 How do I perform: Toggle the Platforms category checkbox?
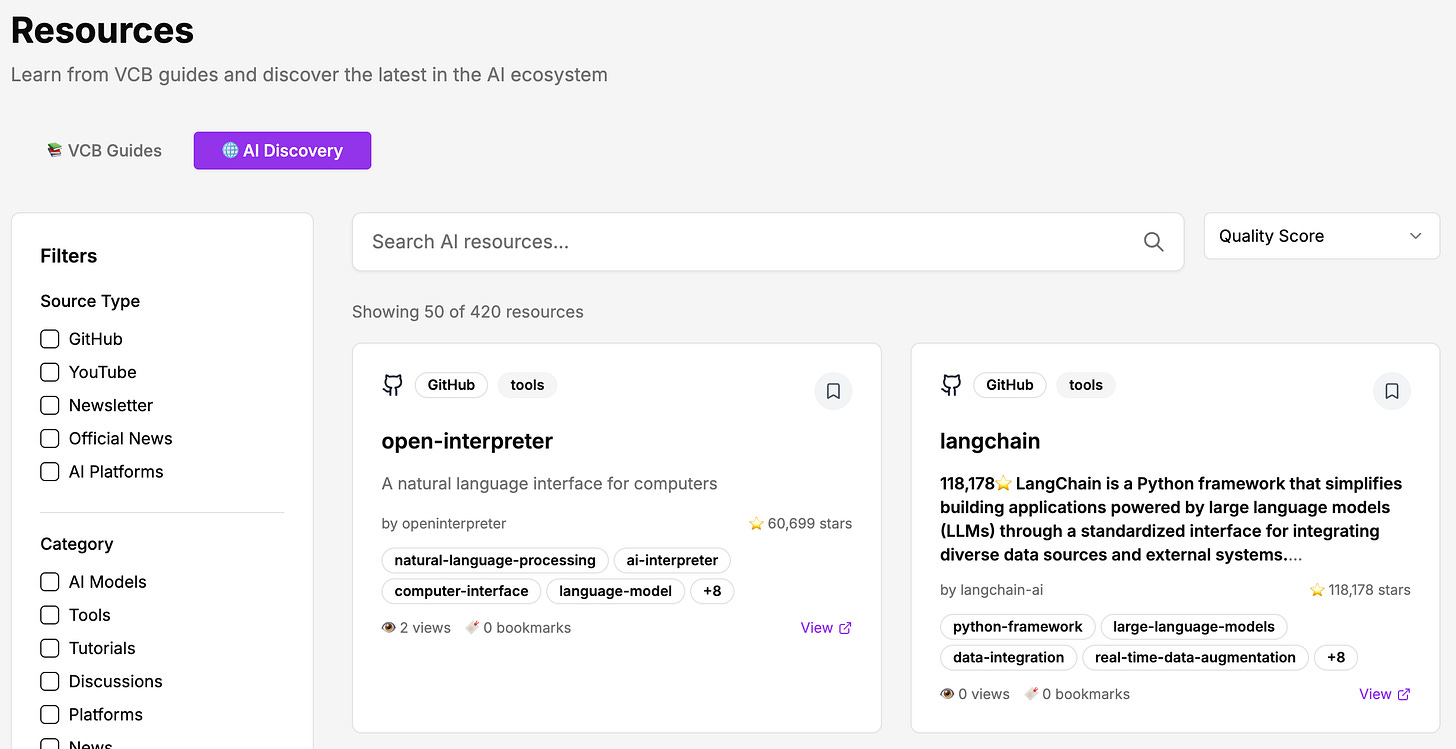[x=50, y=714]
